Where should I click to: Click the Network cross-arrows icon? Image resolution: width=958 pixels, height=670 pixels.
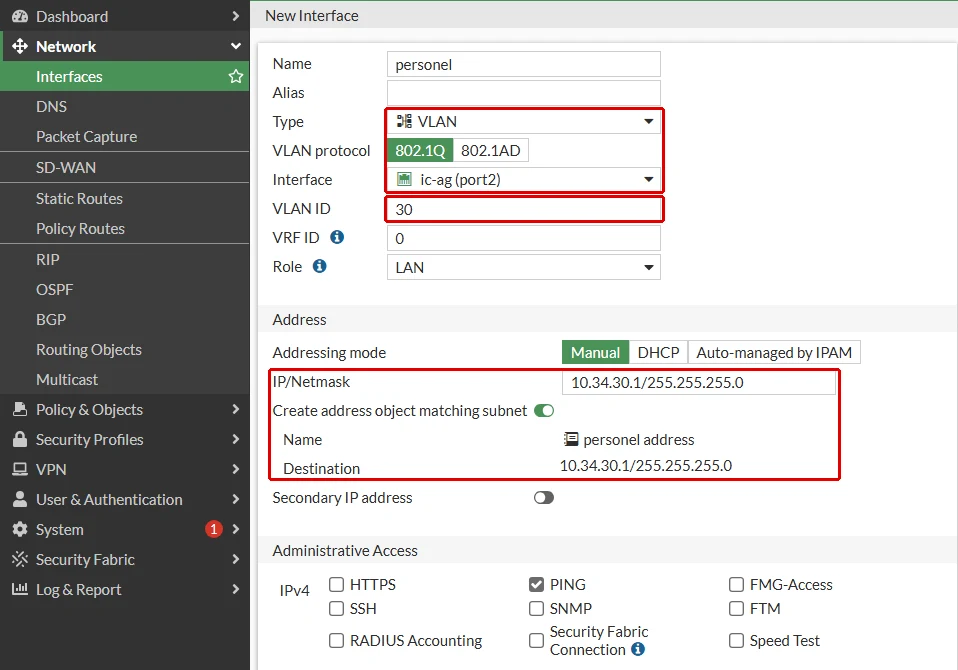pyautogui.click(x=20, y=46)
